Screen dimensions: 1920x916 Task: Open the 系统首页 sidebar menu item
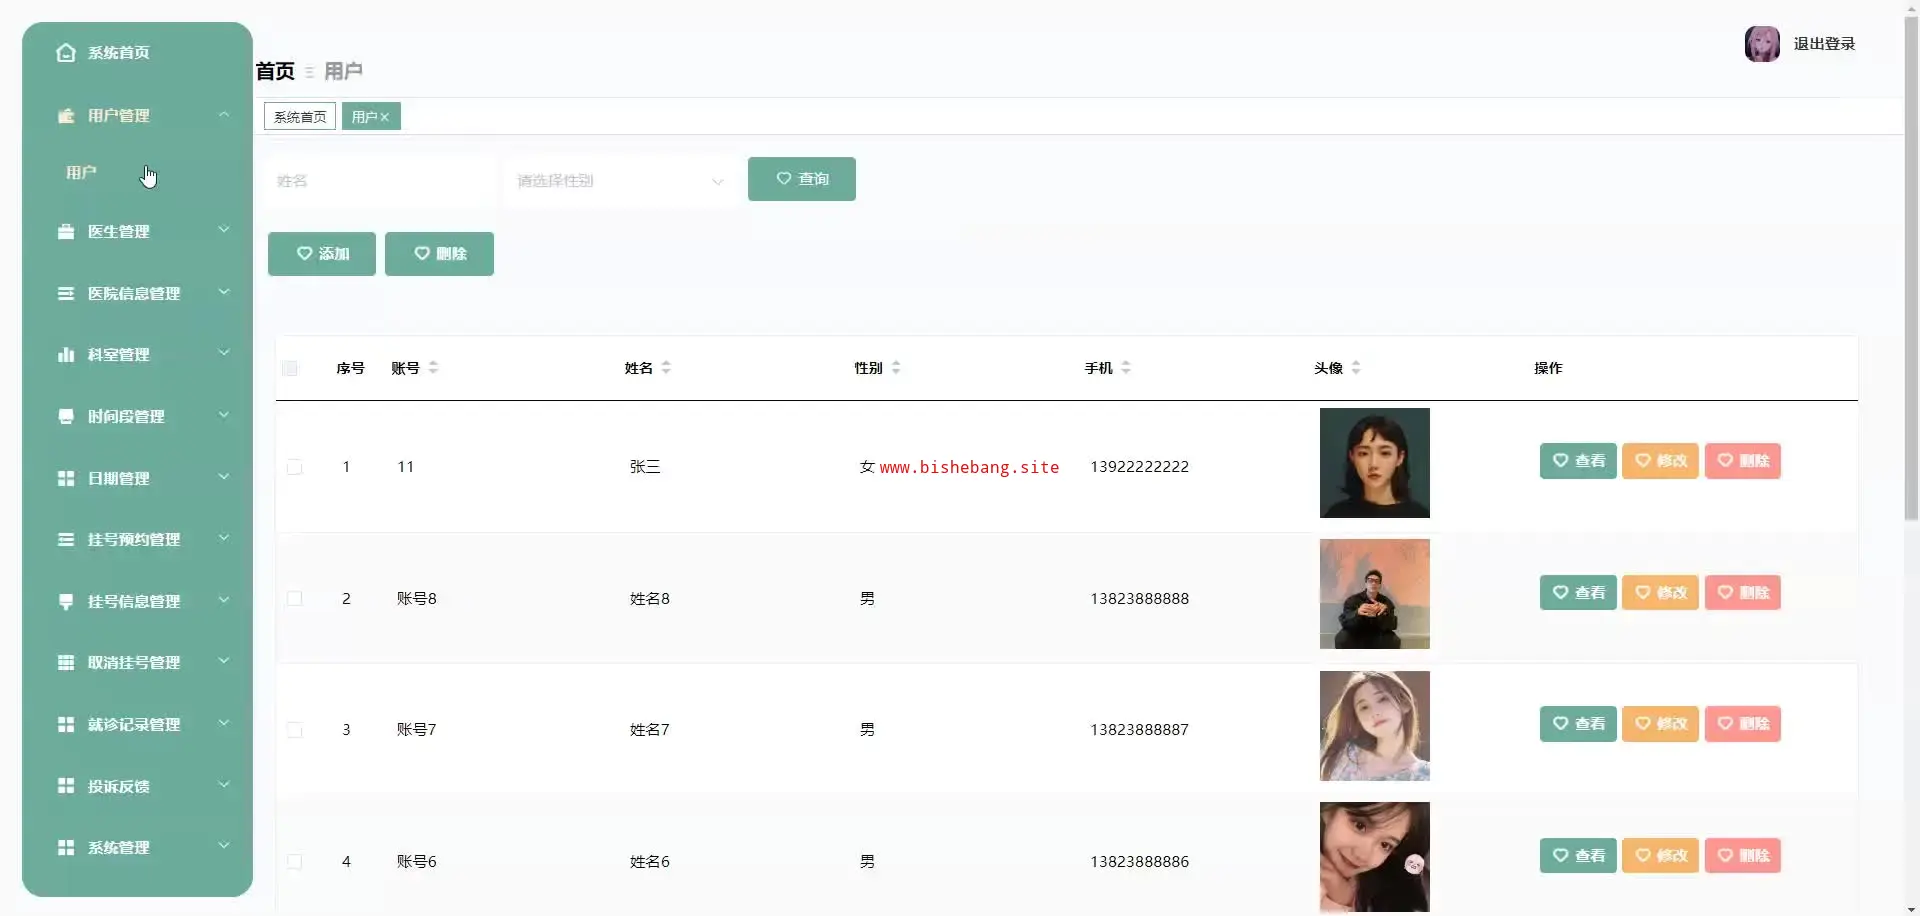[x=137, y=53]
